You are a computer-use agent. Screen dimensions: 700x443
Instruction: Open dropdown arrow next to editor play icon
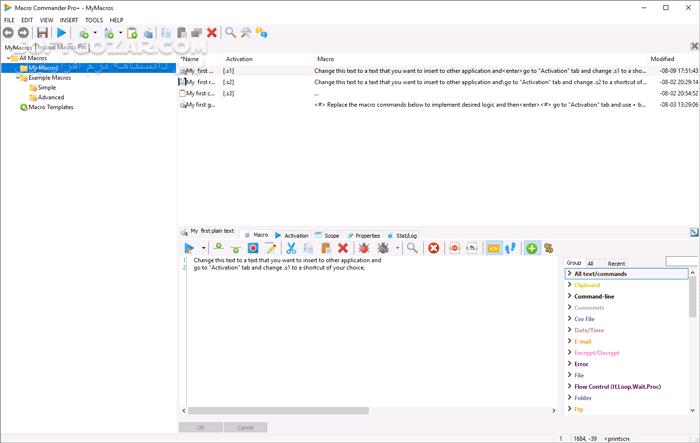[x=203, y=248]
